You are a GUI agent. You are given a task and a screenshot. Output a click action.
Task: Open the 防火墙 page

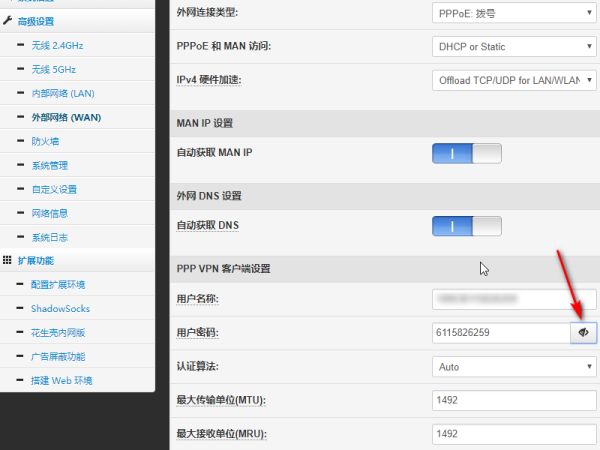(44, 141)
